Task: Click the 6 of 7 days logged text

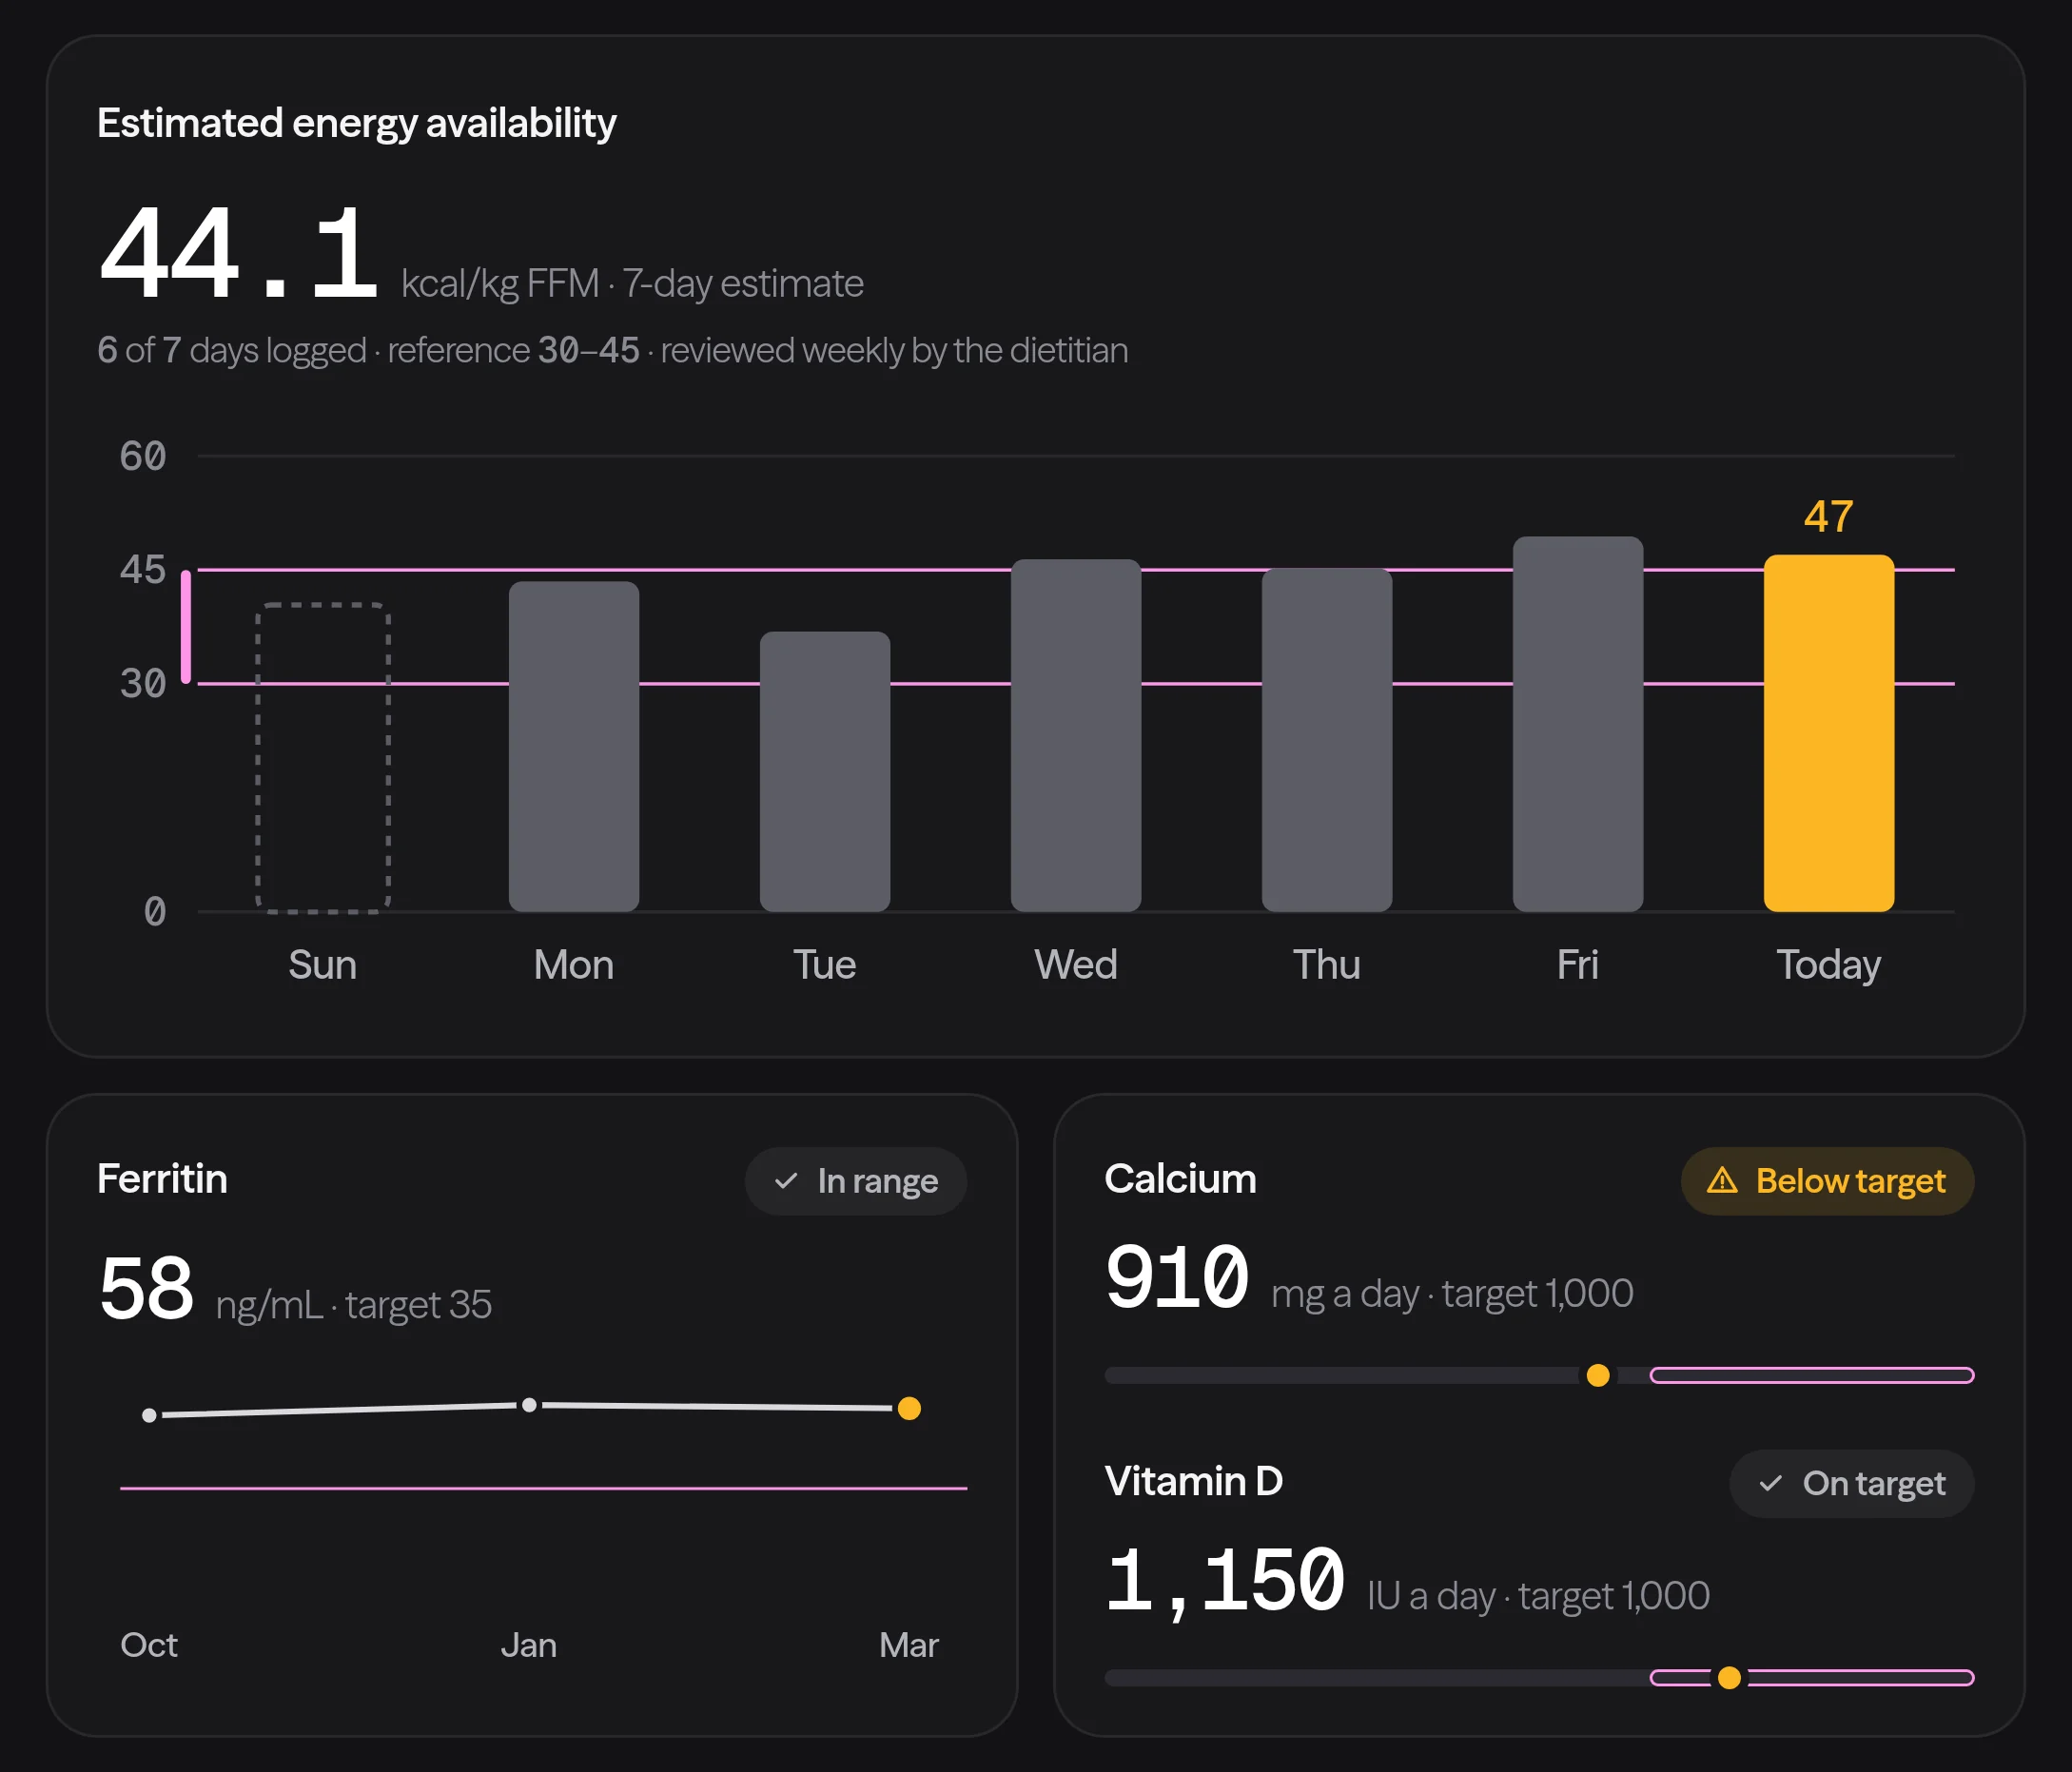Action: 232,350
